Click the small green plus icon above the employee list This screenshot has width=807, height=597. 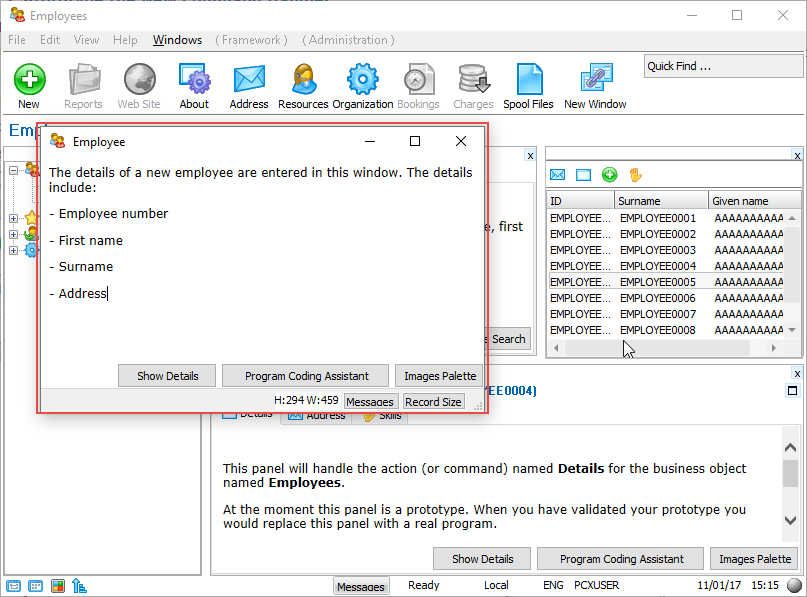pos(609,175)
